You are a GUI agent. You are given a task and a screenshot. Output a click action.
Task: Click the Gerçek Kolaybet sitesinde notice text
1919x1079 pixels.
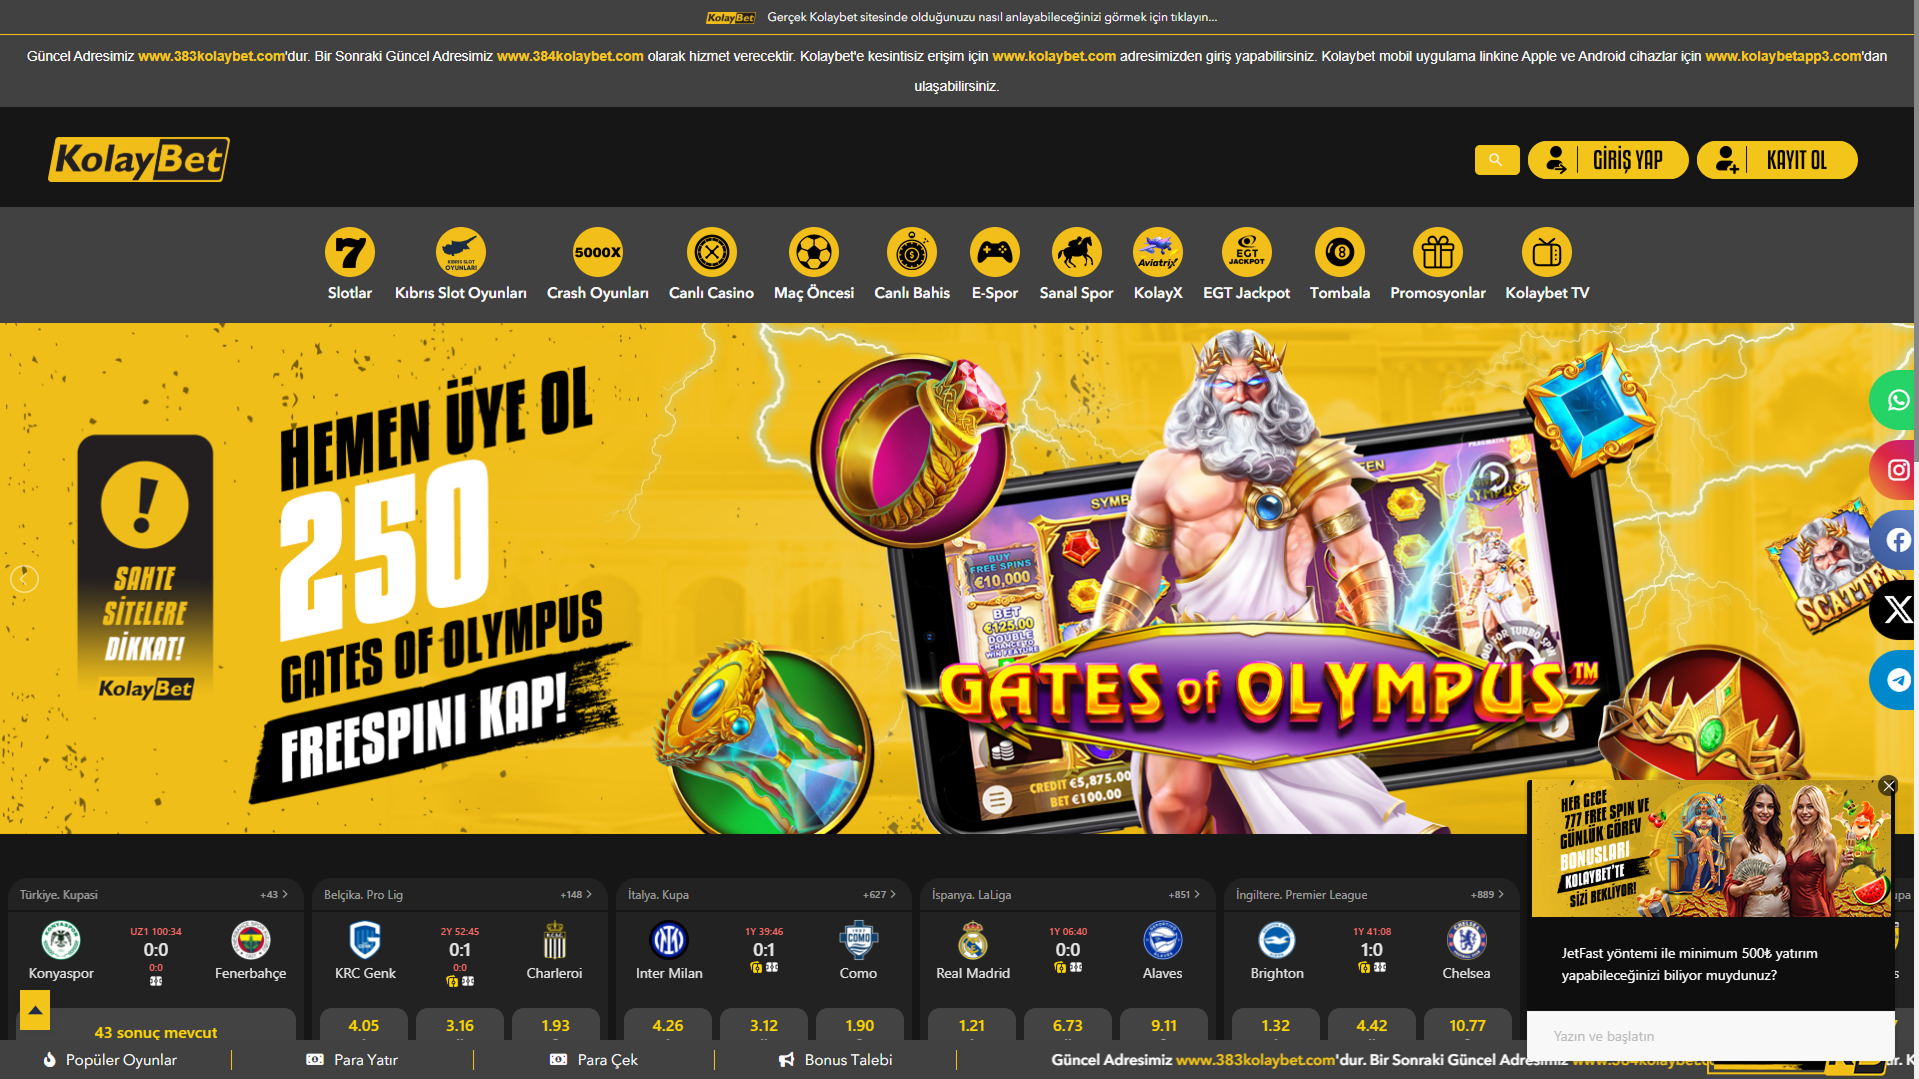pyautogui.click(x=992, y=17)
